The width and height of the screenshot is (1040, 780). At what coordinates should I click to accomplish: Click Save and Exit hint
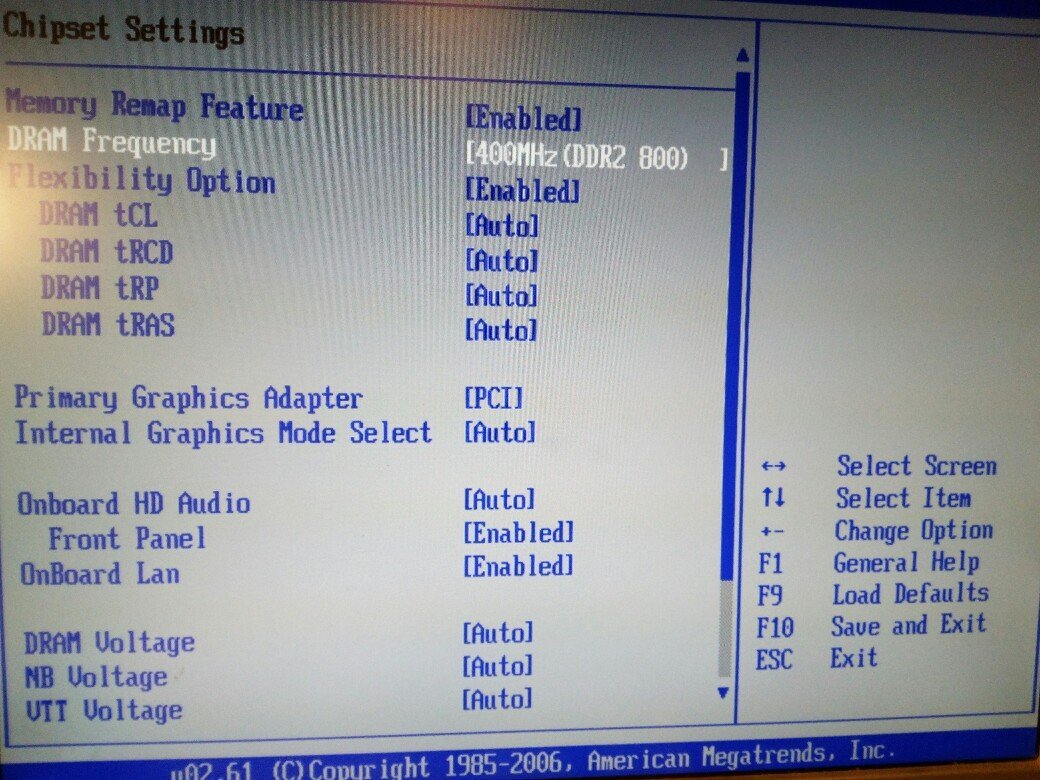tap(908, 625)
